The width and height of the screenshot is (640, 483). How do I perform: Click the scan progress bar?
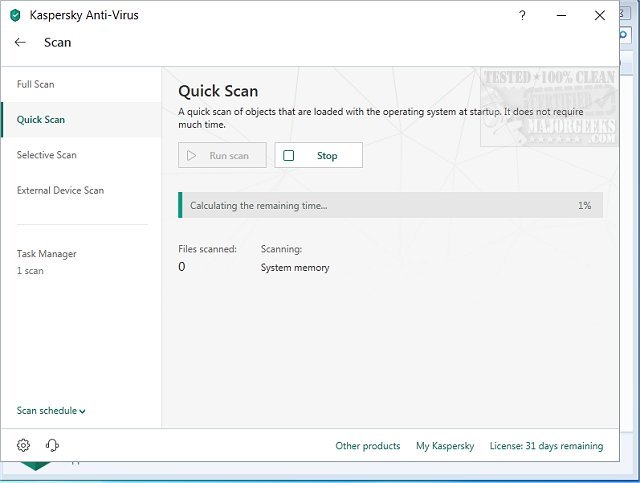click(x=391, y=205)
